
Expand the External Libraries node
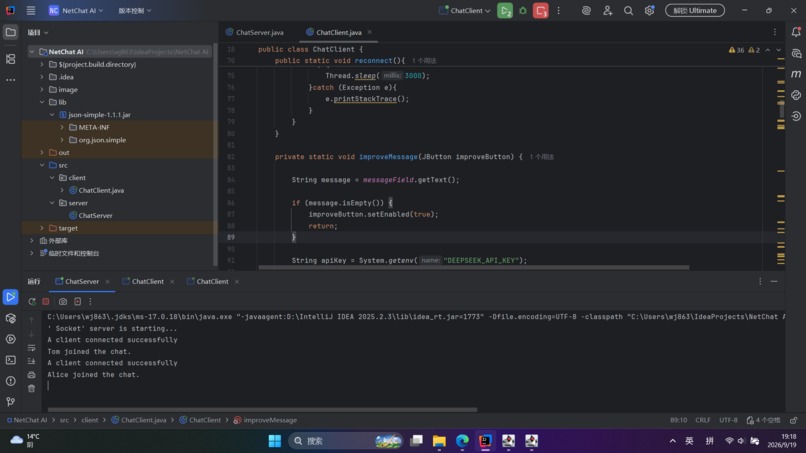click(32, 241)
